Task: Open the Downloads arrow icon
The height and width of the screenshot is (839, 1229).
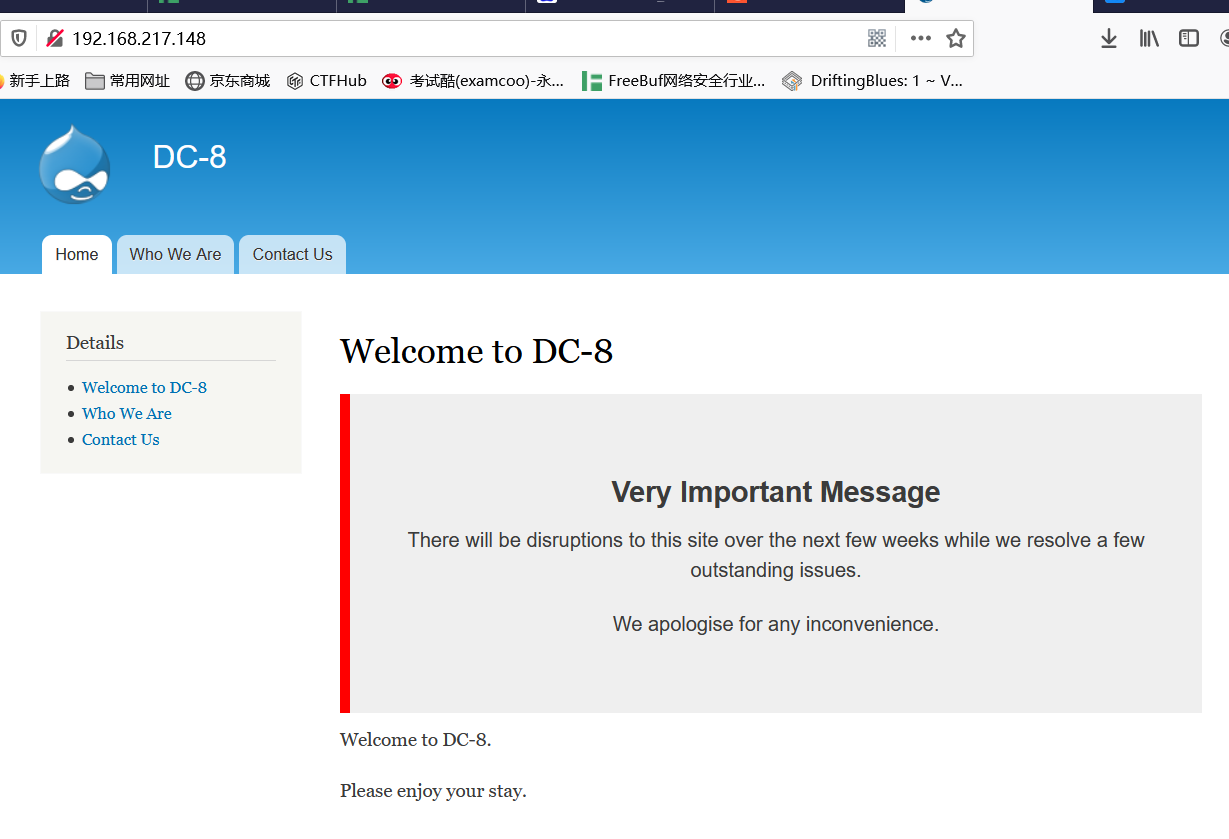Action: click(1108, 39)
